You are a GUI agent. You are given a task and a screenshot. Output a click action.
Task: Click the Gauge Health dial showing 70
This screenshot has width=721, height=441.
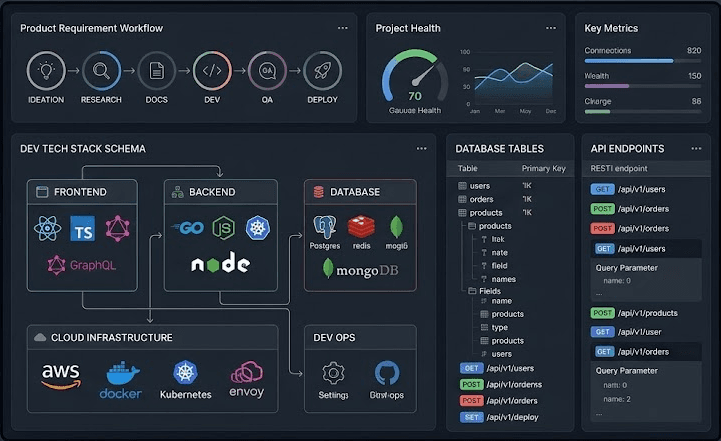tap(415, 77)
